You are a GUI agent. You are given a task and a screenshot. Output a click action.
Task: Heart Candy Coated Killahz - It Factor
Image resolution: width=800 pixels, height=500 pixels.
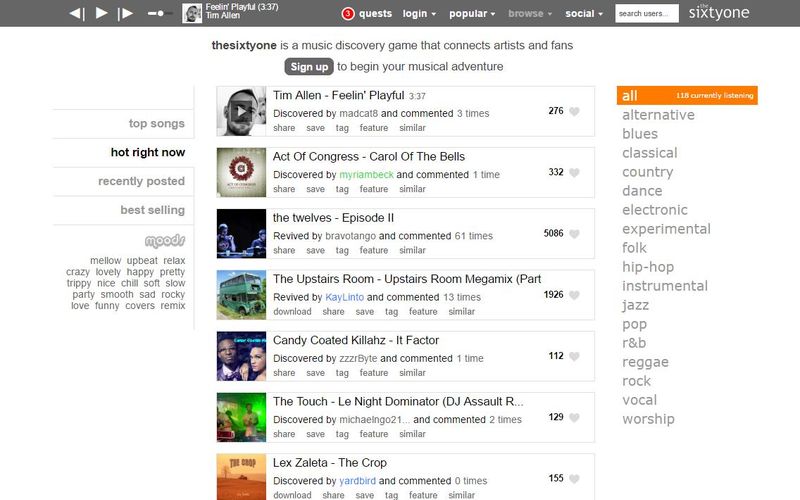[x=574, y=356]
